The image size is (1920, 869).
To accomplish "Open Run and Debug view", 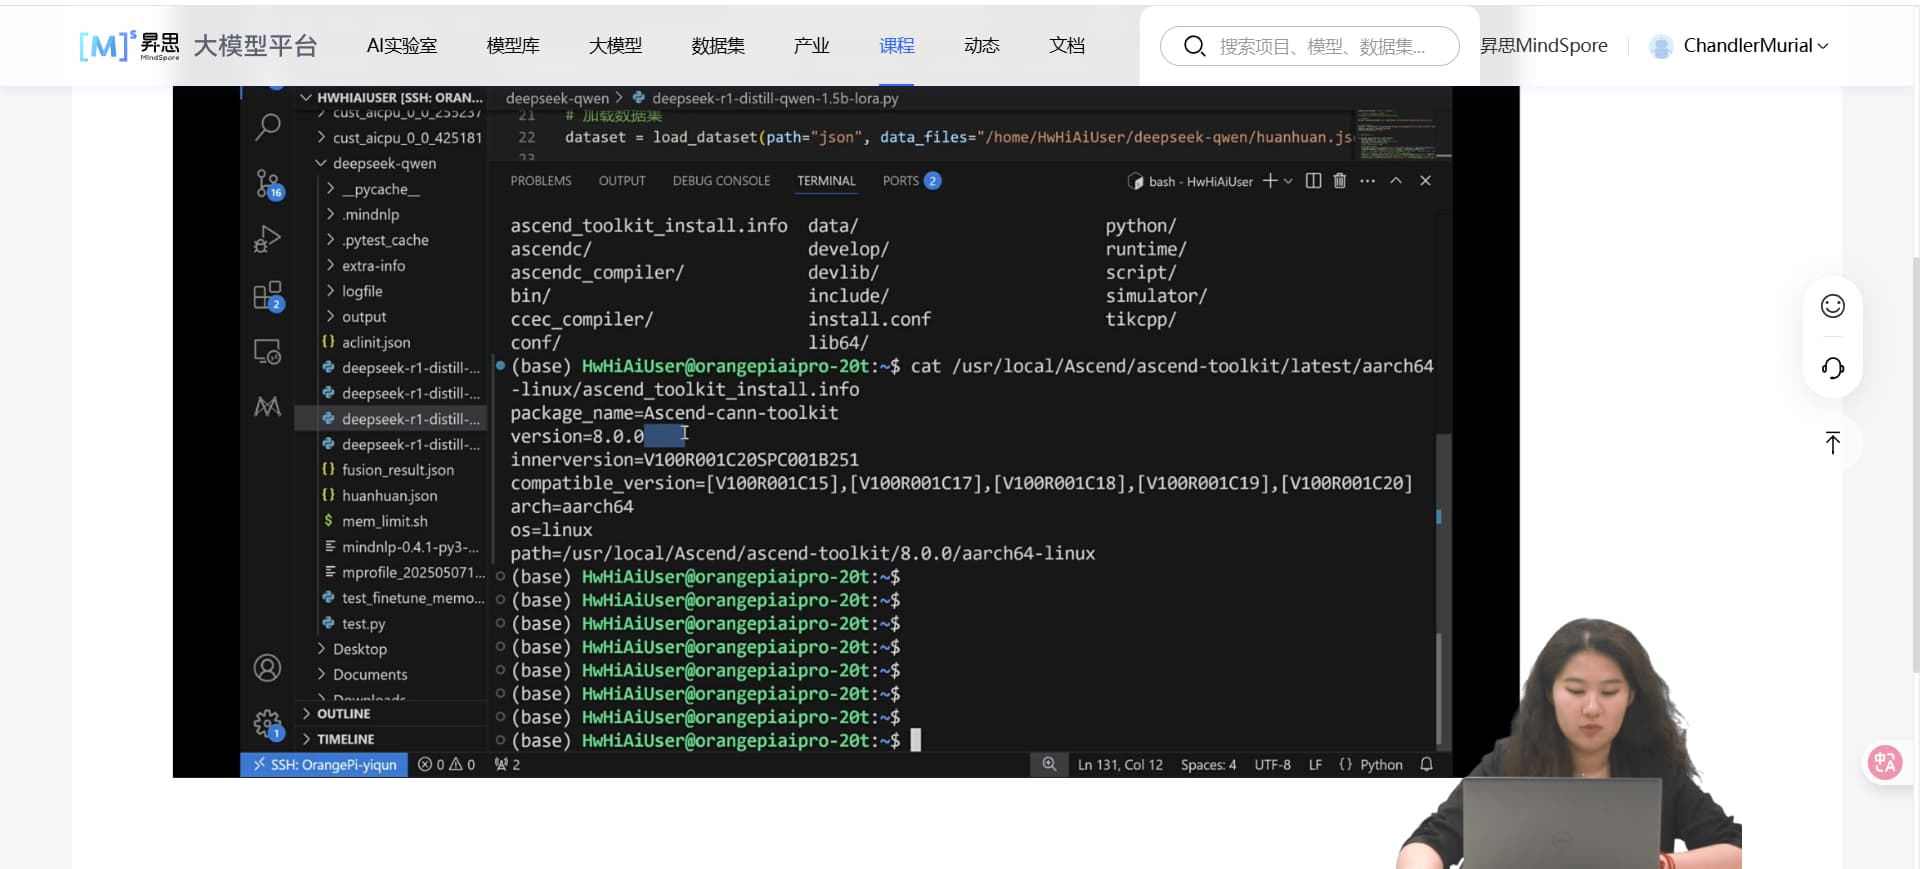I will pyautogui.click(x=267, y=239).
